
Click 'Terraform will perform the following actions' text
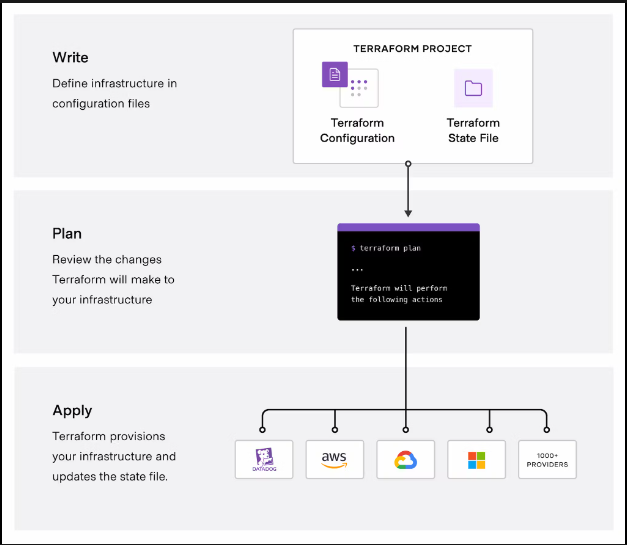(399, 294)
